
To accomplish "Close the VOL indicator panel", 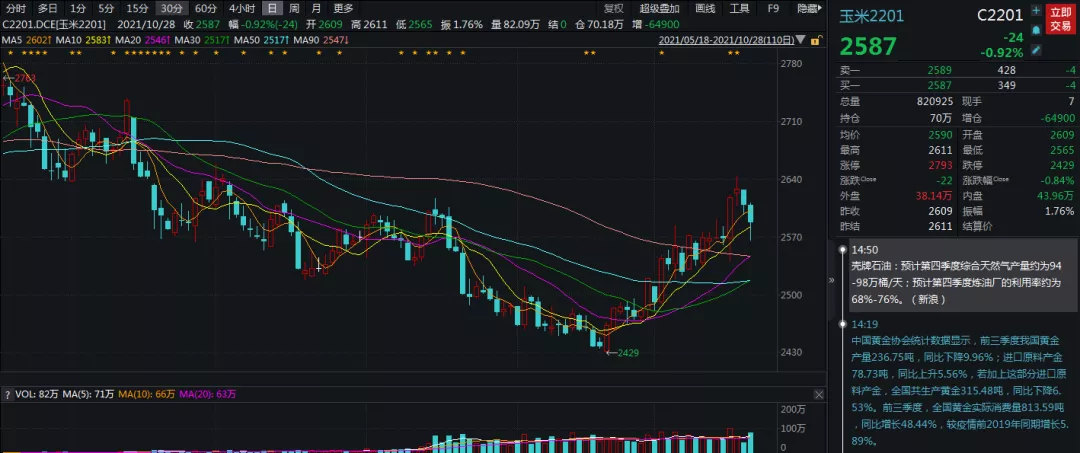I will [x=818, y=394].
